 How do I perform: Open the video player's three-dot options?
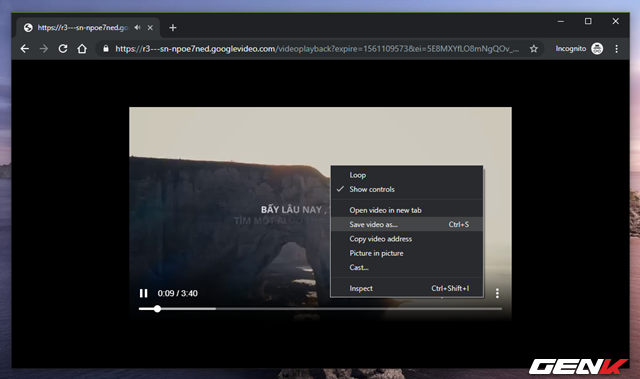click(x=497, y=293)
